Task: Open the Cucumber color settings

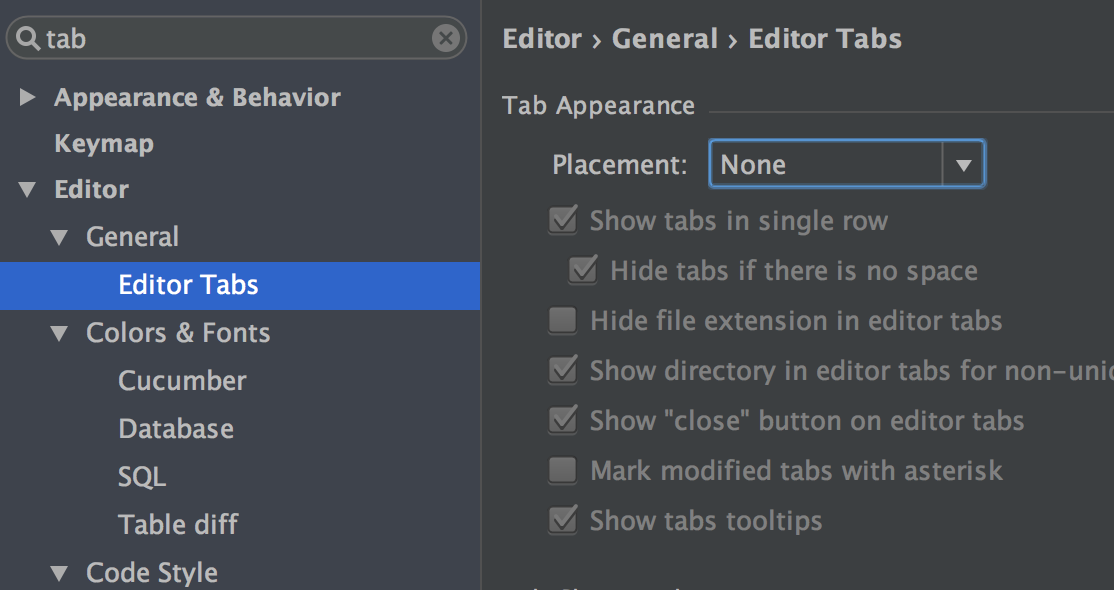Action: point(182,381)
